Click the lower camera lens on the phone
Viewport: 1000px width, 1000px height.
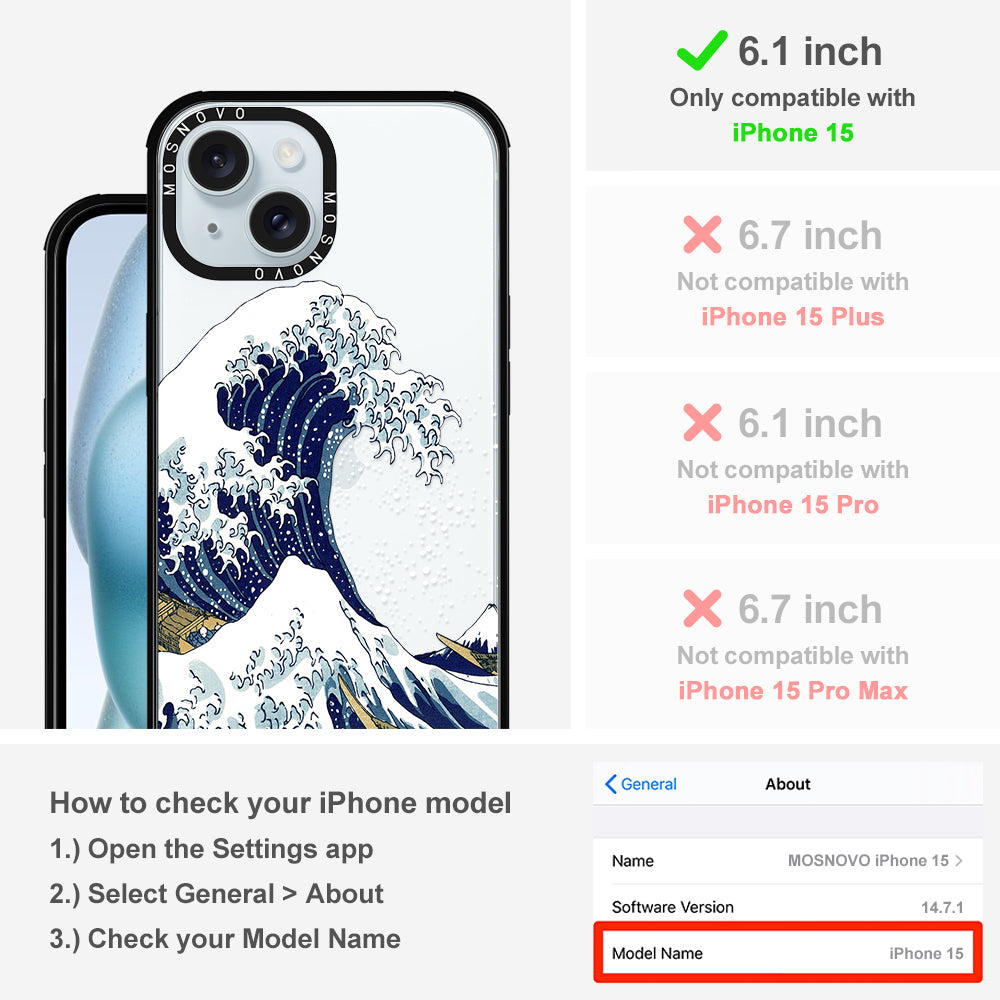(x=279, y=222)
